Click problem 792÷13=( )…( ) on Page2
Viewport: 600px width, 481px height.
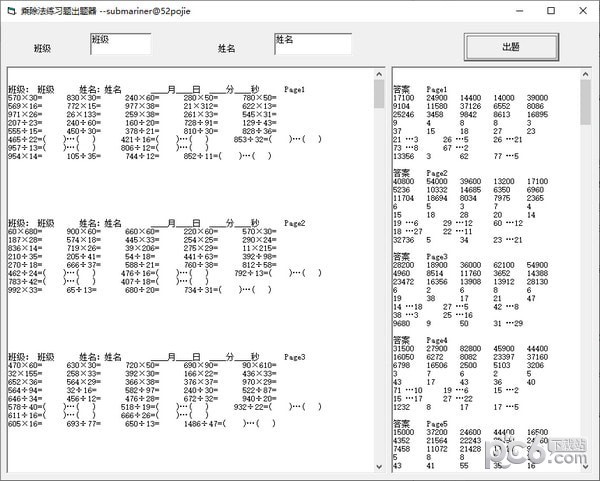pyautogui.click(x=277, y=273)
